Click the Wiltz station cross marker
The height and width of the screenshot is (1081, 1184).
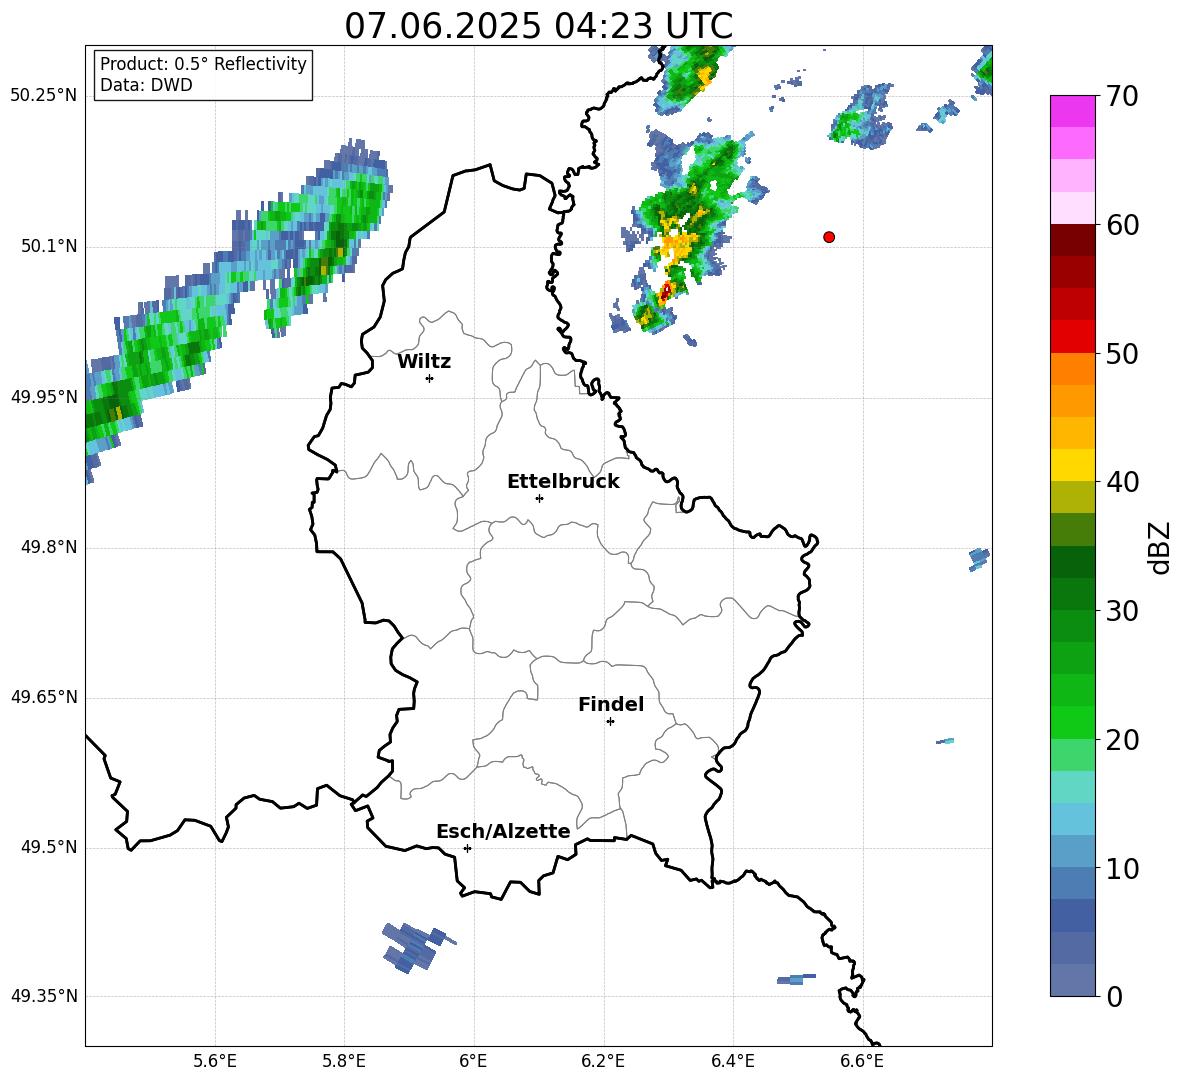[430, 378]
